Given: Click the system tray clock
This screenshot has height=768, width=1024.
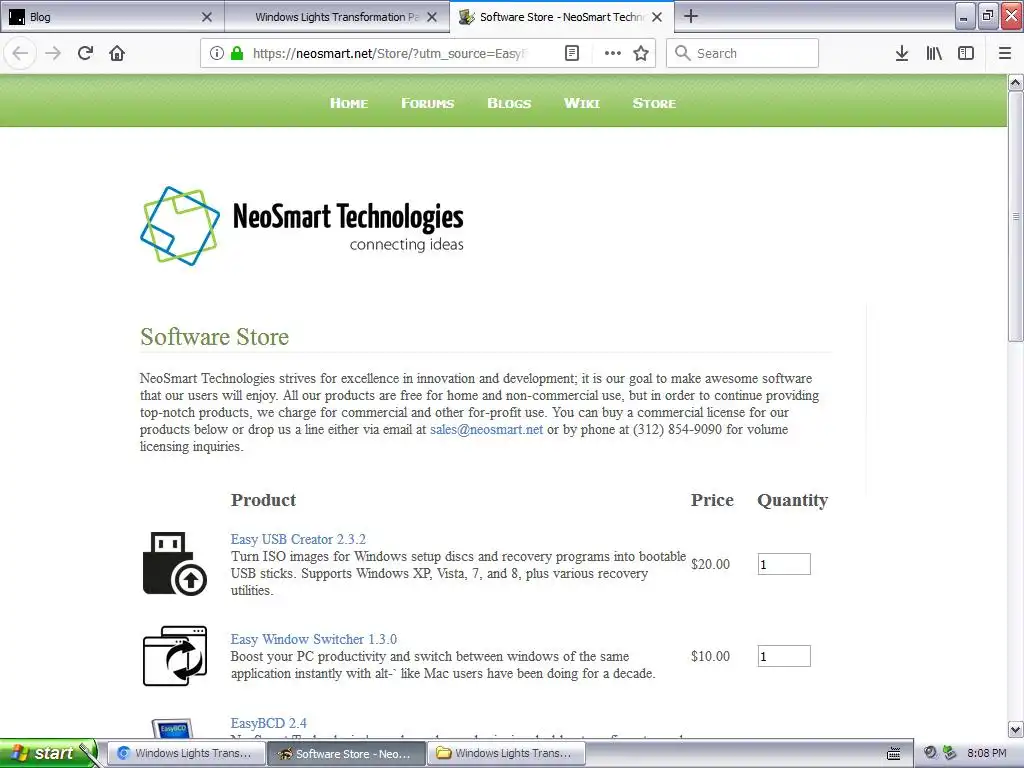Looking at the screenshot, I should 987,753.
